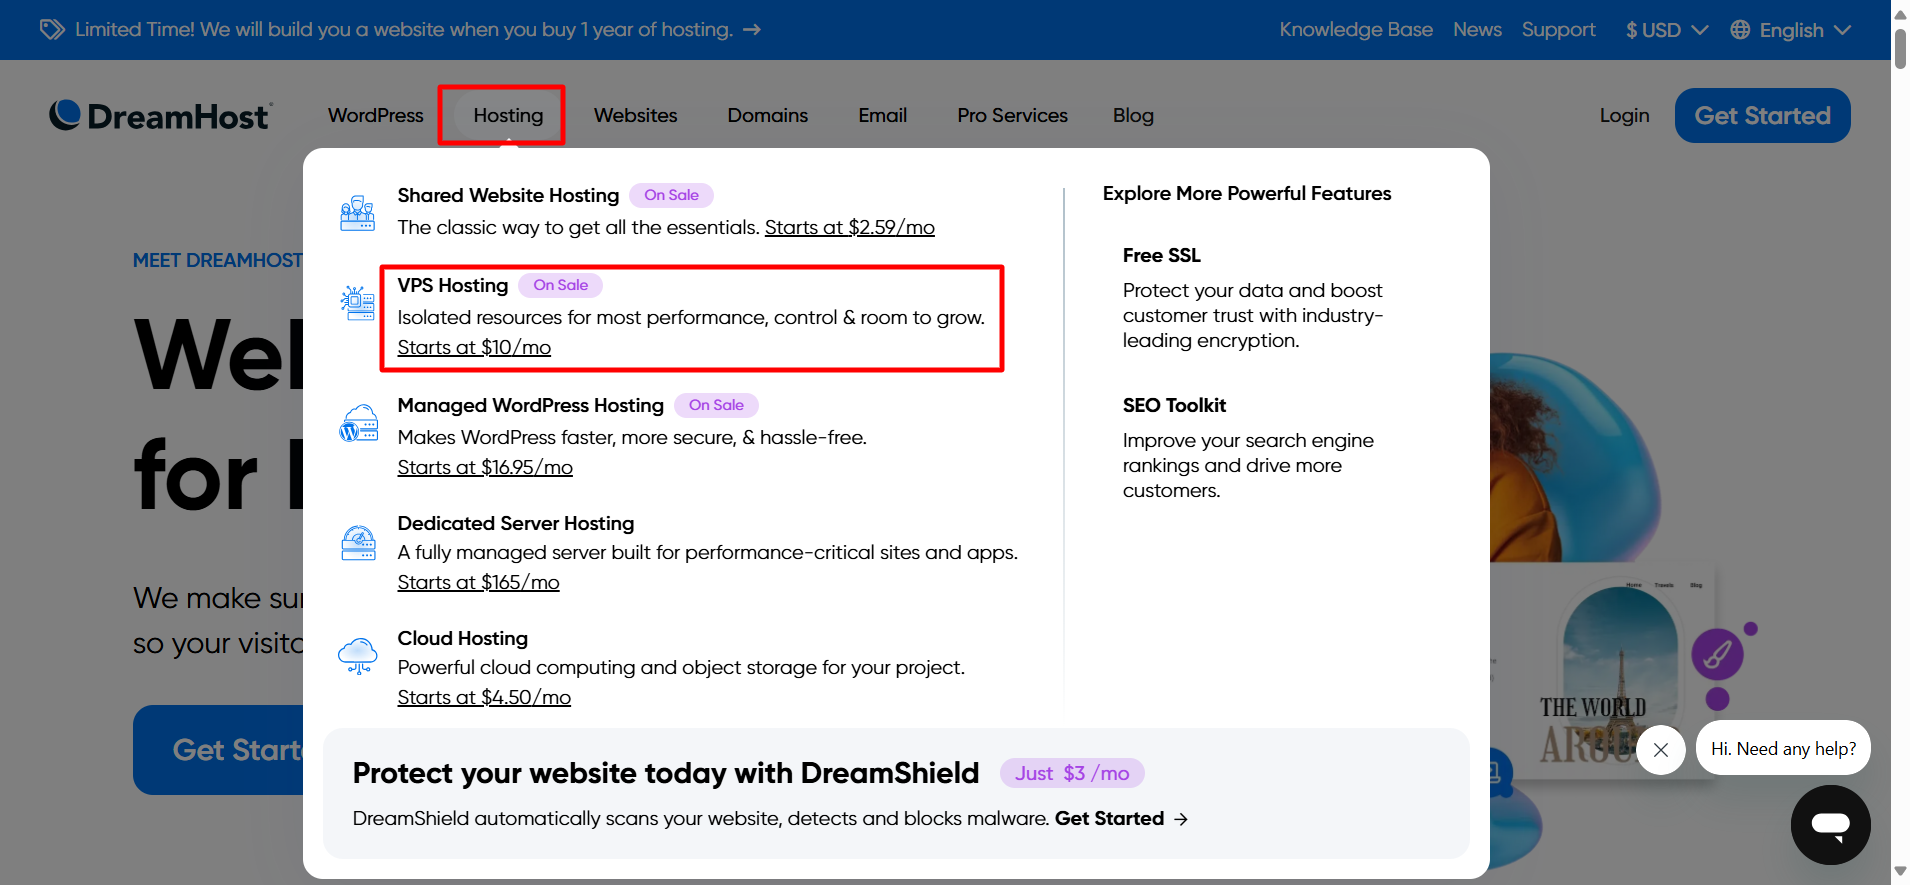Open Knowledge Base link
Viewport: 1910px width, 885px height.
(1356, 30)
